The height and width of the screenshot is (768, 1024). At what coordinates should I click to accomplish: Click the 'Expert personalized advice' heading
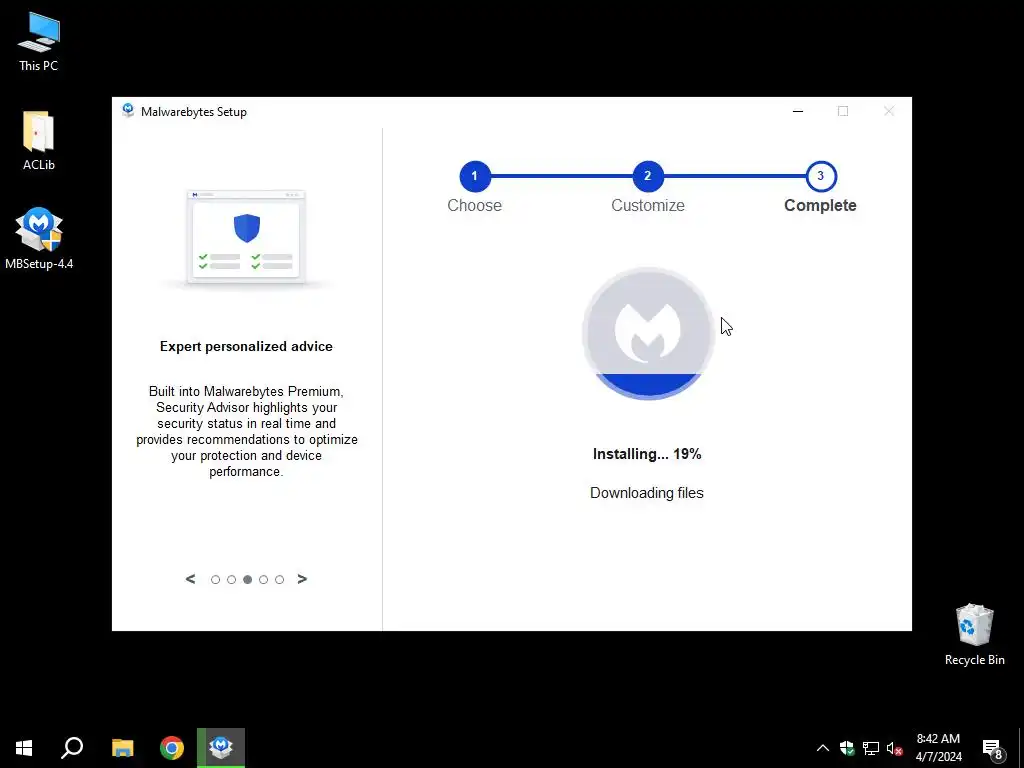[x=246, y=347]
